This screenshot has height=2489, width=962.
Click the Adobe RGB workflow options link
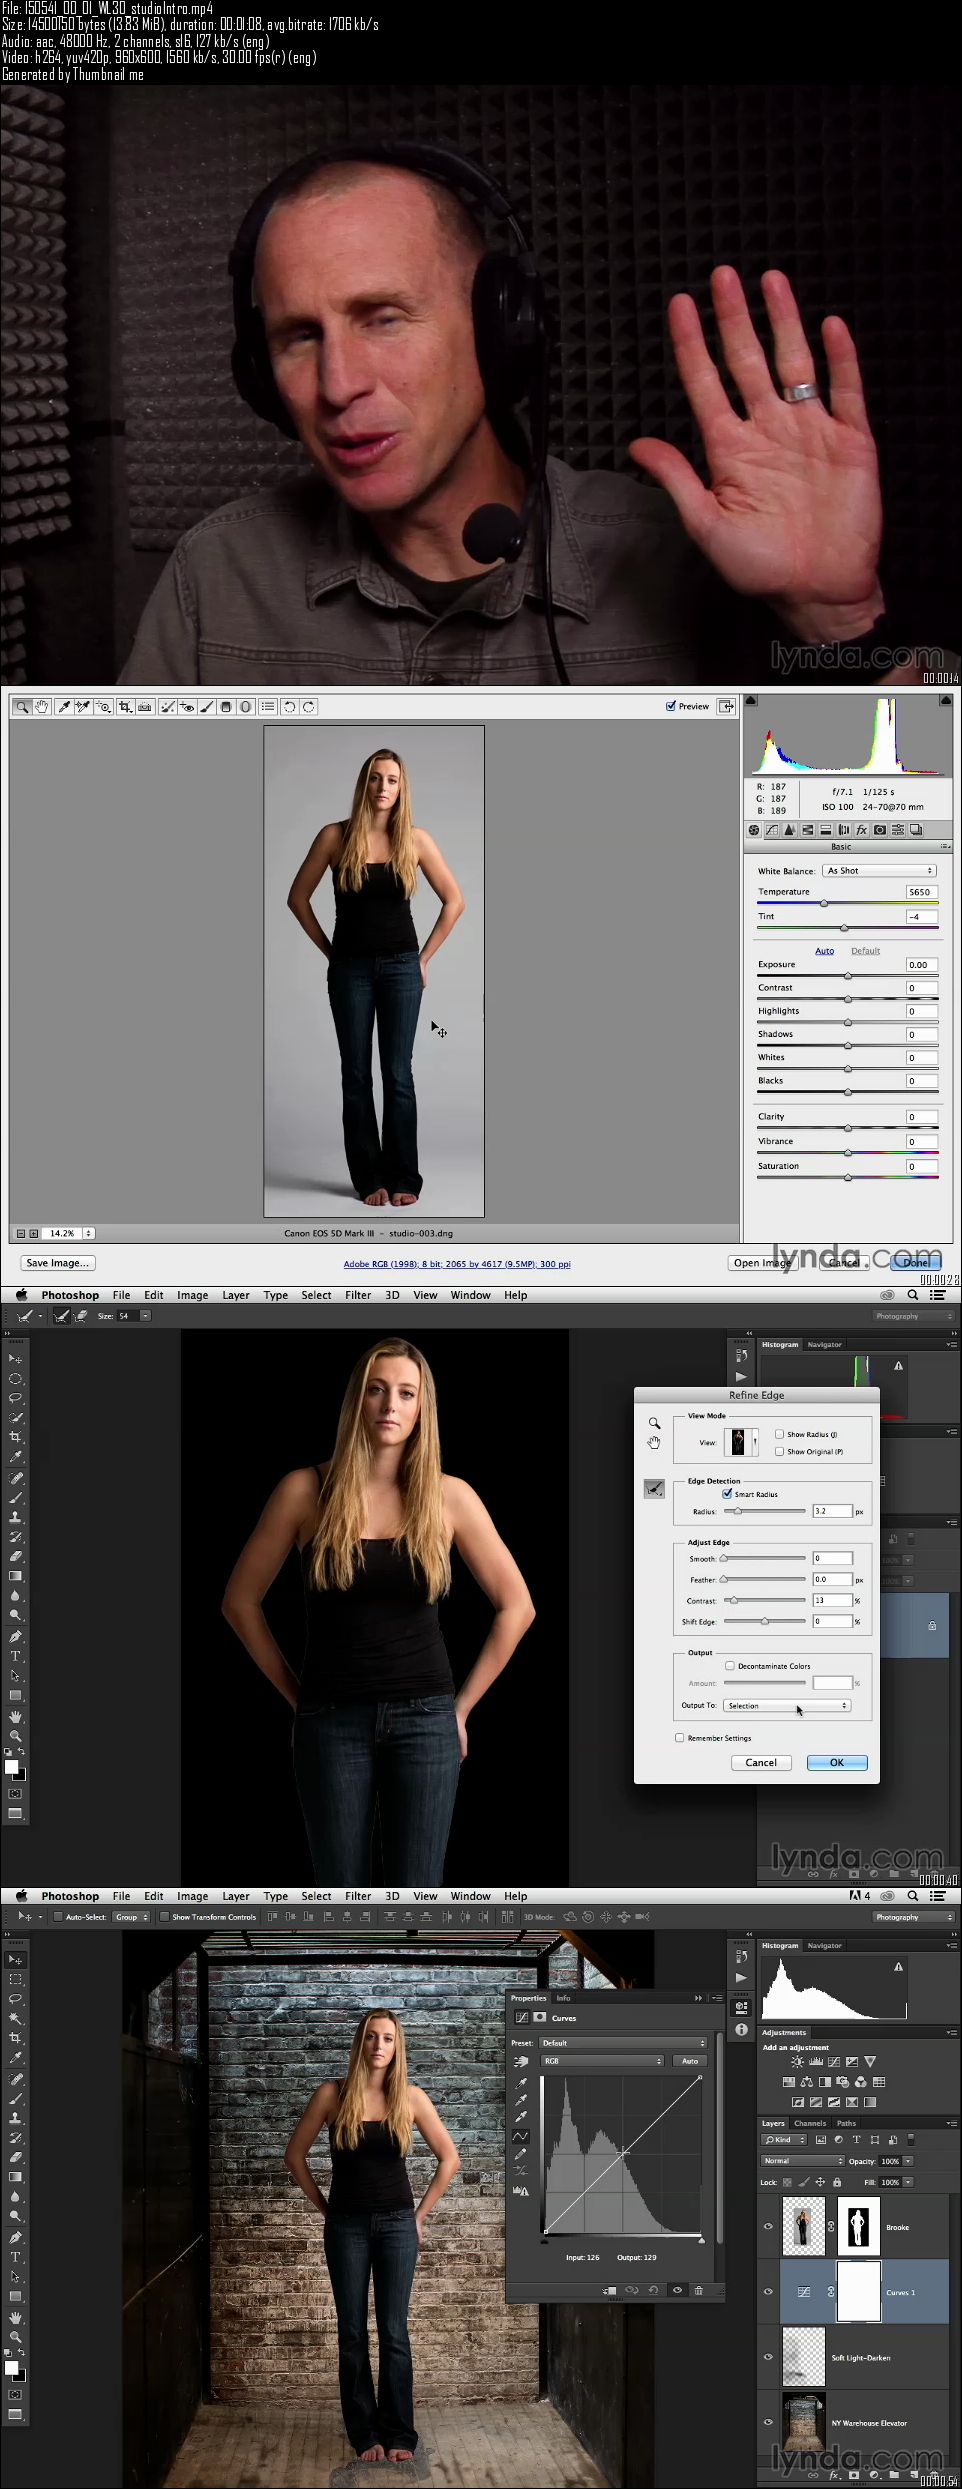coord(457,1264)
